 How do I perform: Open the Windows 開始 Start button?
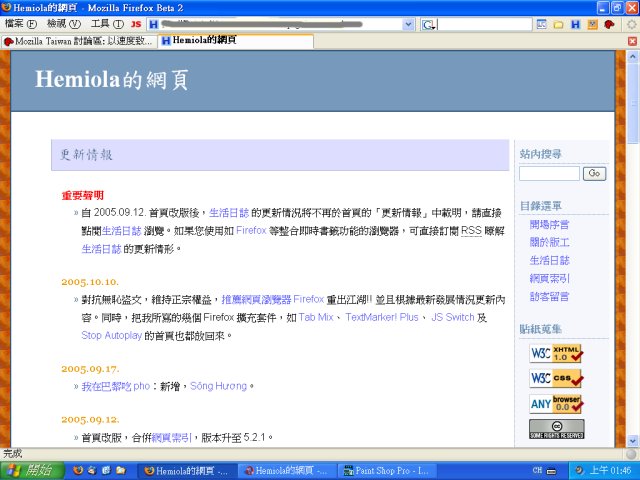point(33,471)
